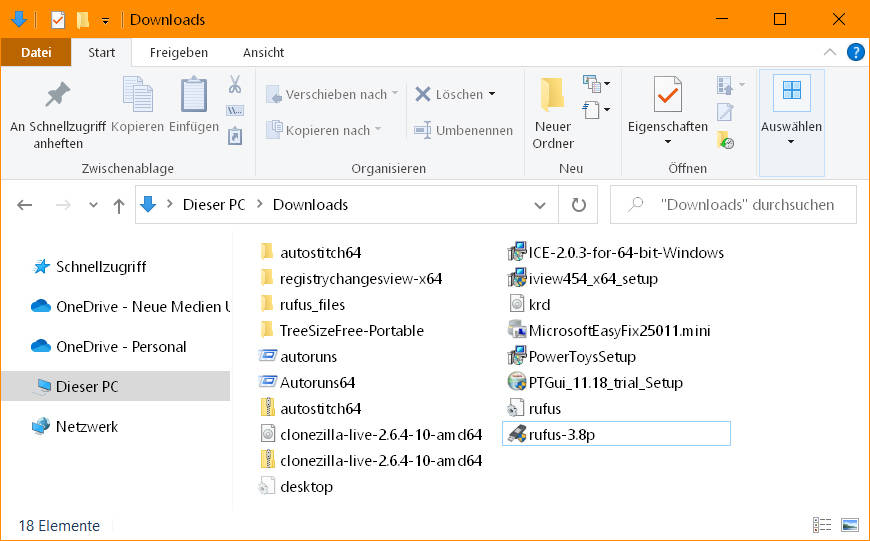The height and width of the screenshot is (541, 870).
Task: Switch to details view icon in status bar
Action: click(822, 524)
